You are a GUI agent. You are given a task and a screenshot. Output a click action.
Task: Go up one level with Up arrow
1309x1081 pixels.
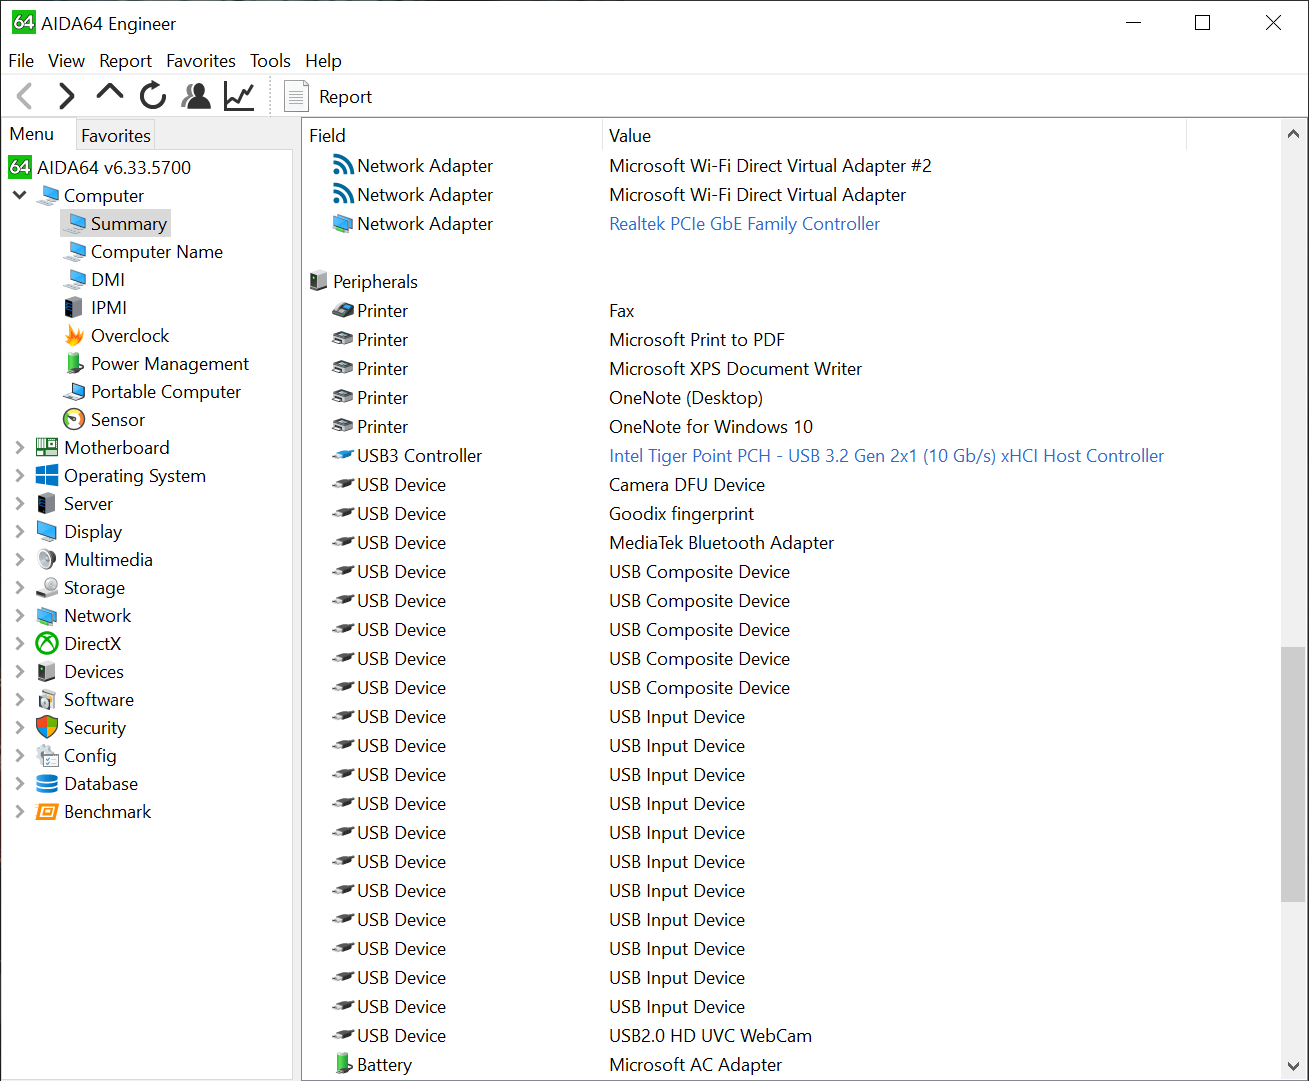pyautogui.click(x=110, y=93)
